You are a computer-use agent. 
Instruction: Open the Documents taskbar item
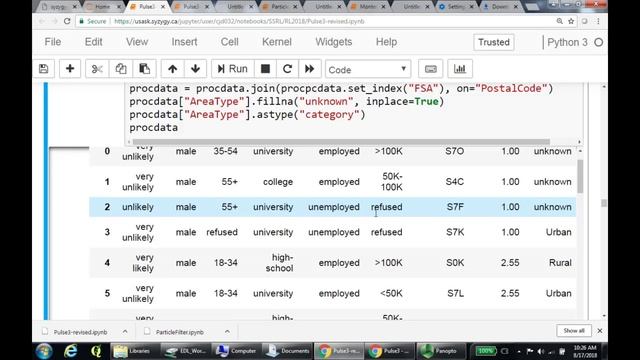pyautogui.click(x=287, y=351)
